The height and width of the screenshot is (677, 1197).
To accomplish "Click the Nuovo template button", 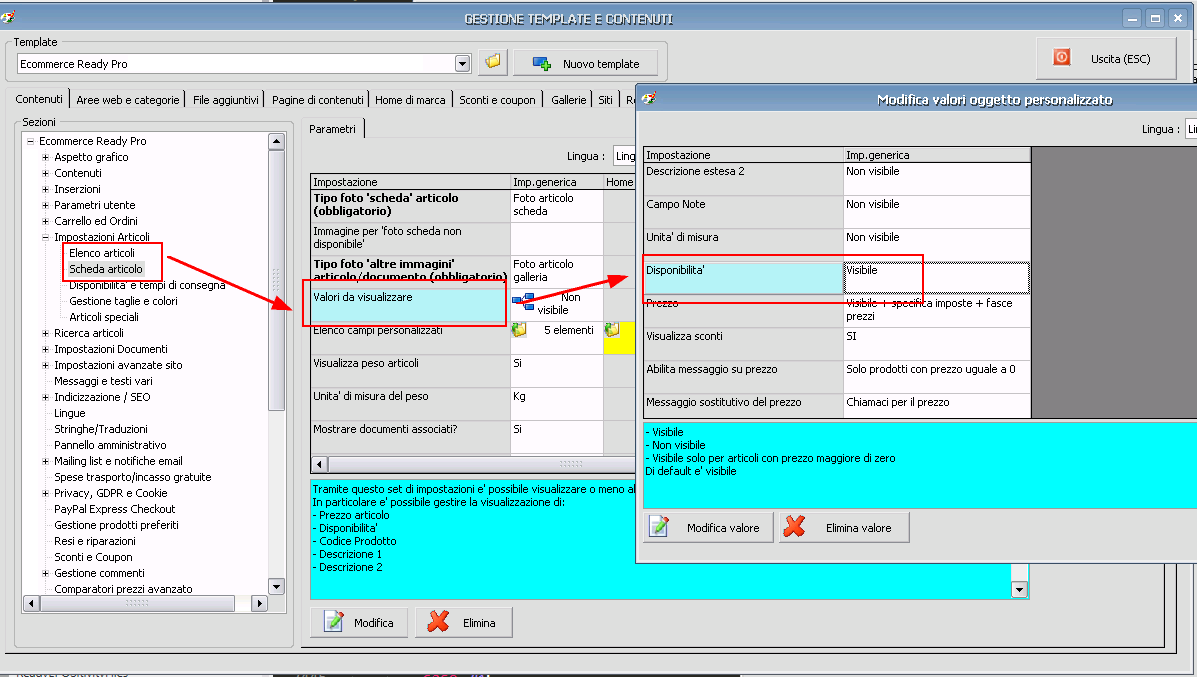I will tap(587, 63).
